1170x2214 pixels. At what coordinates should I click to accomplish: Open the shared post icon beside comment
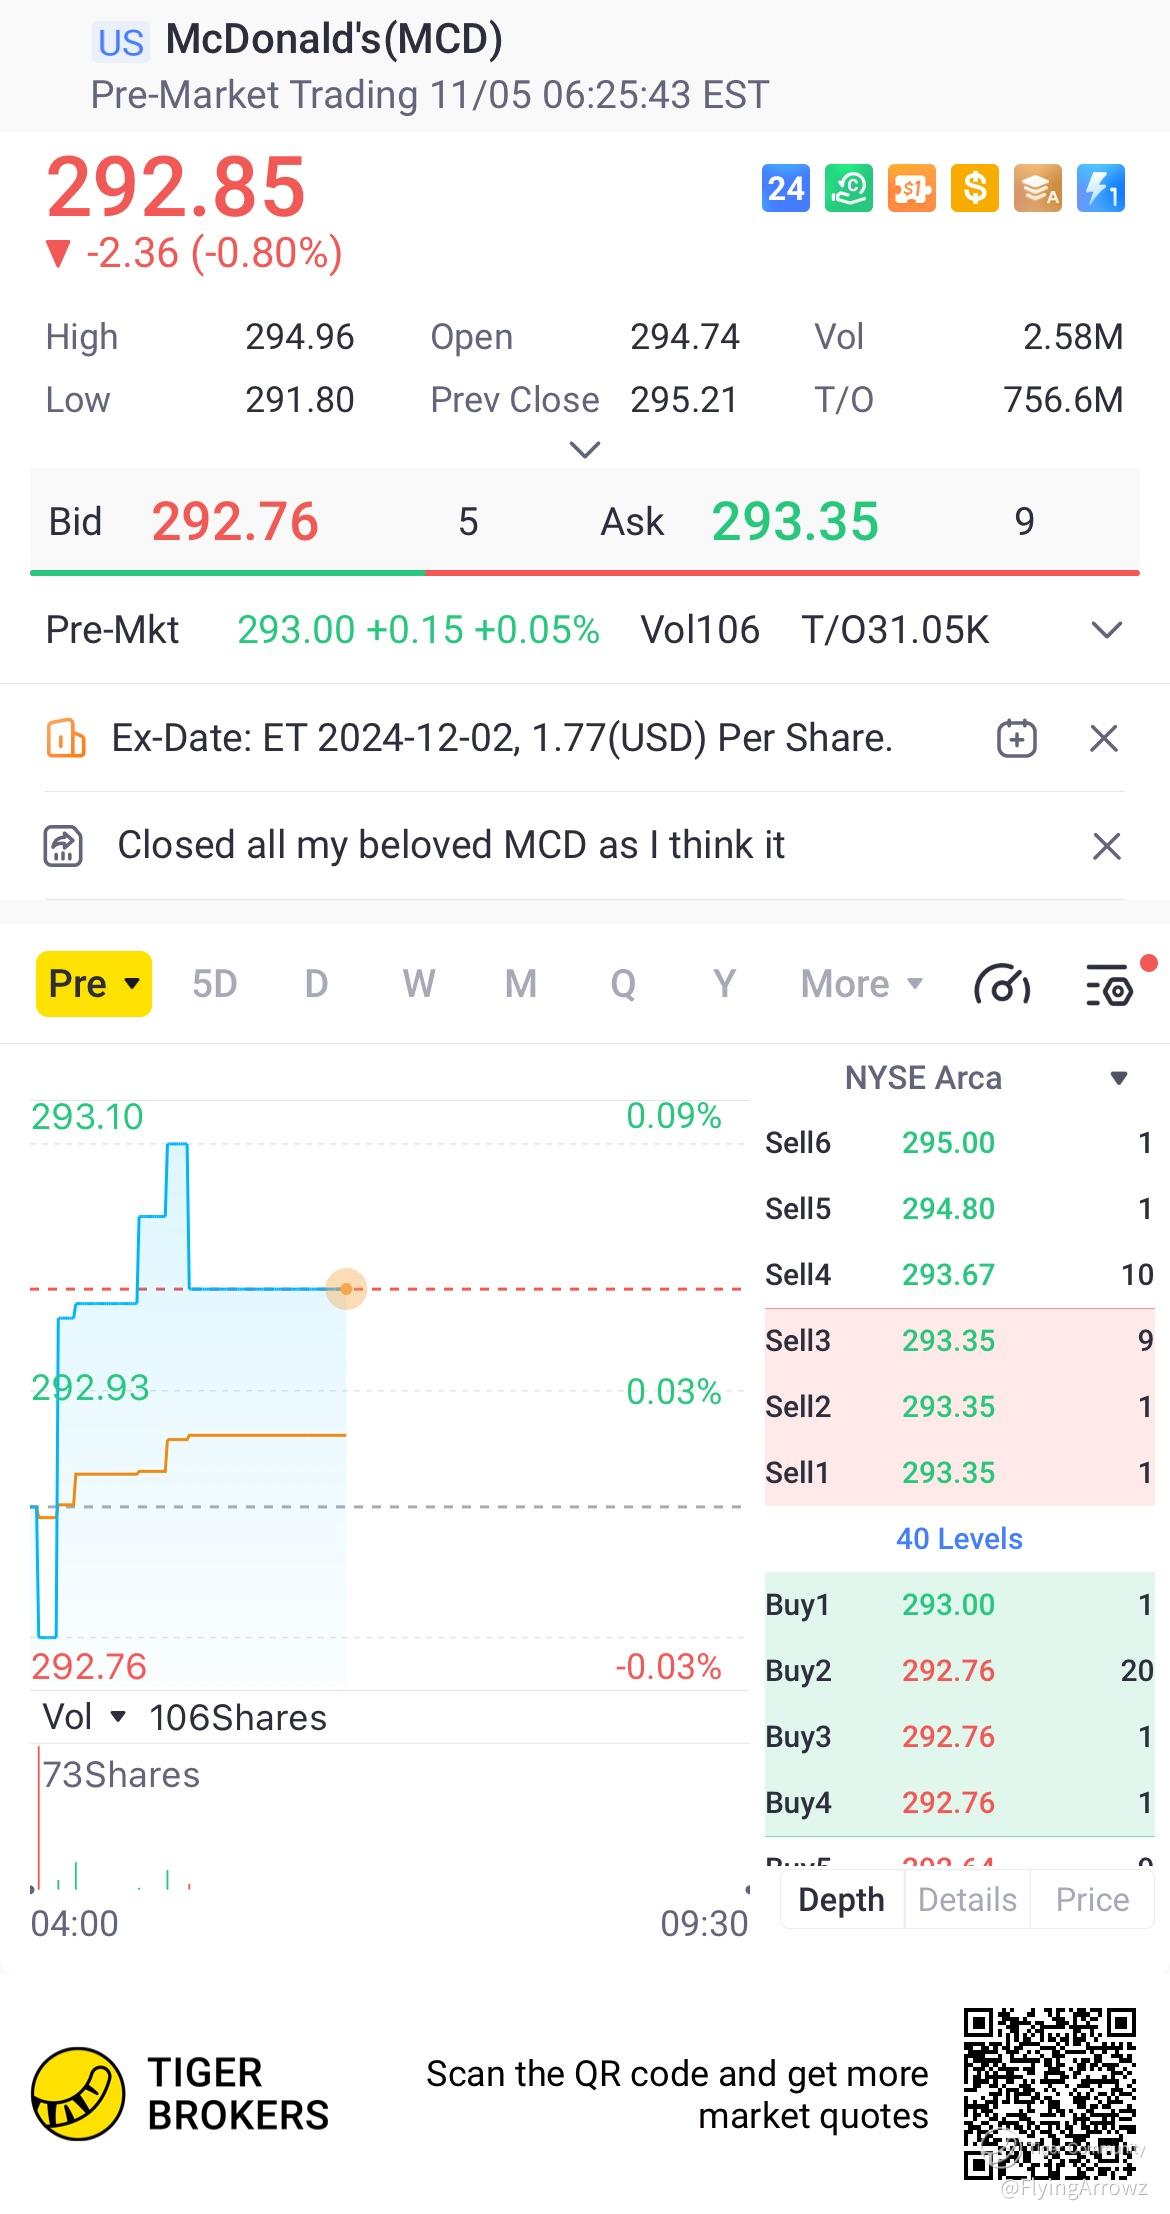coord(63,846)
